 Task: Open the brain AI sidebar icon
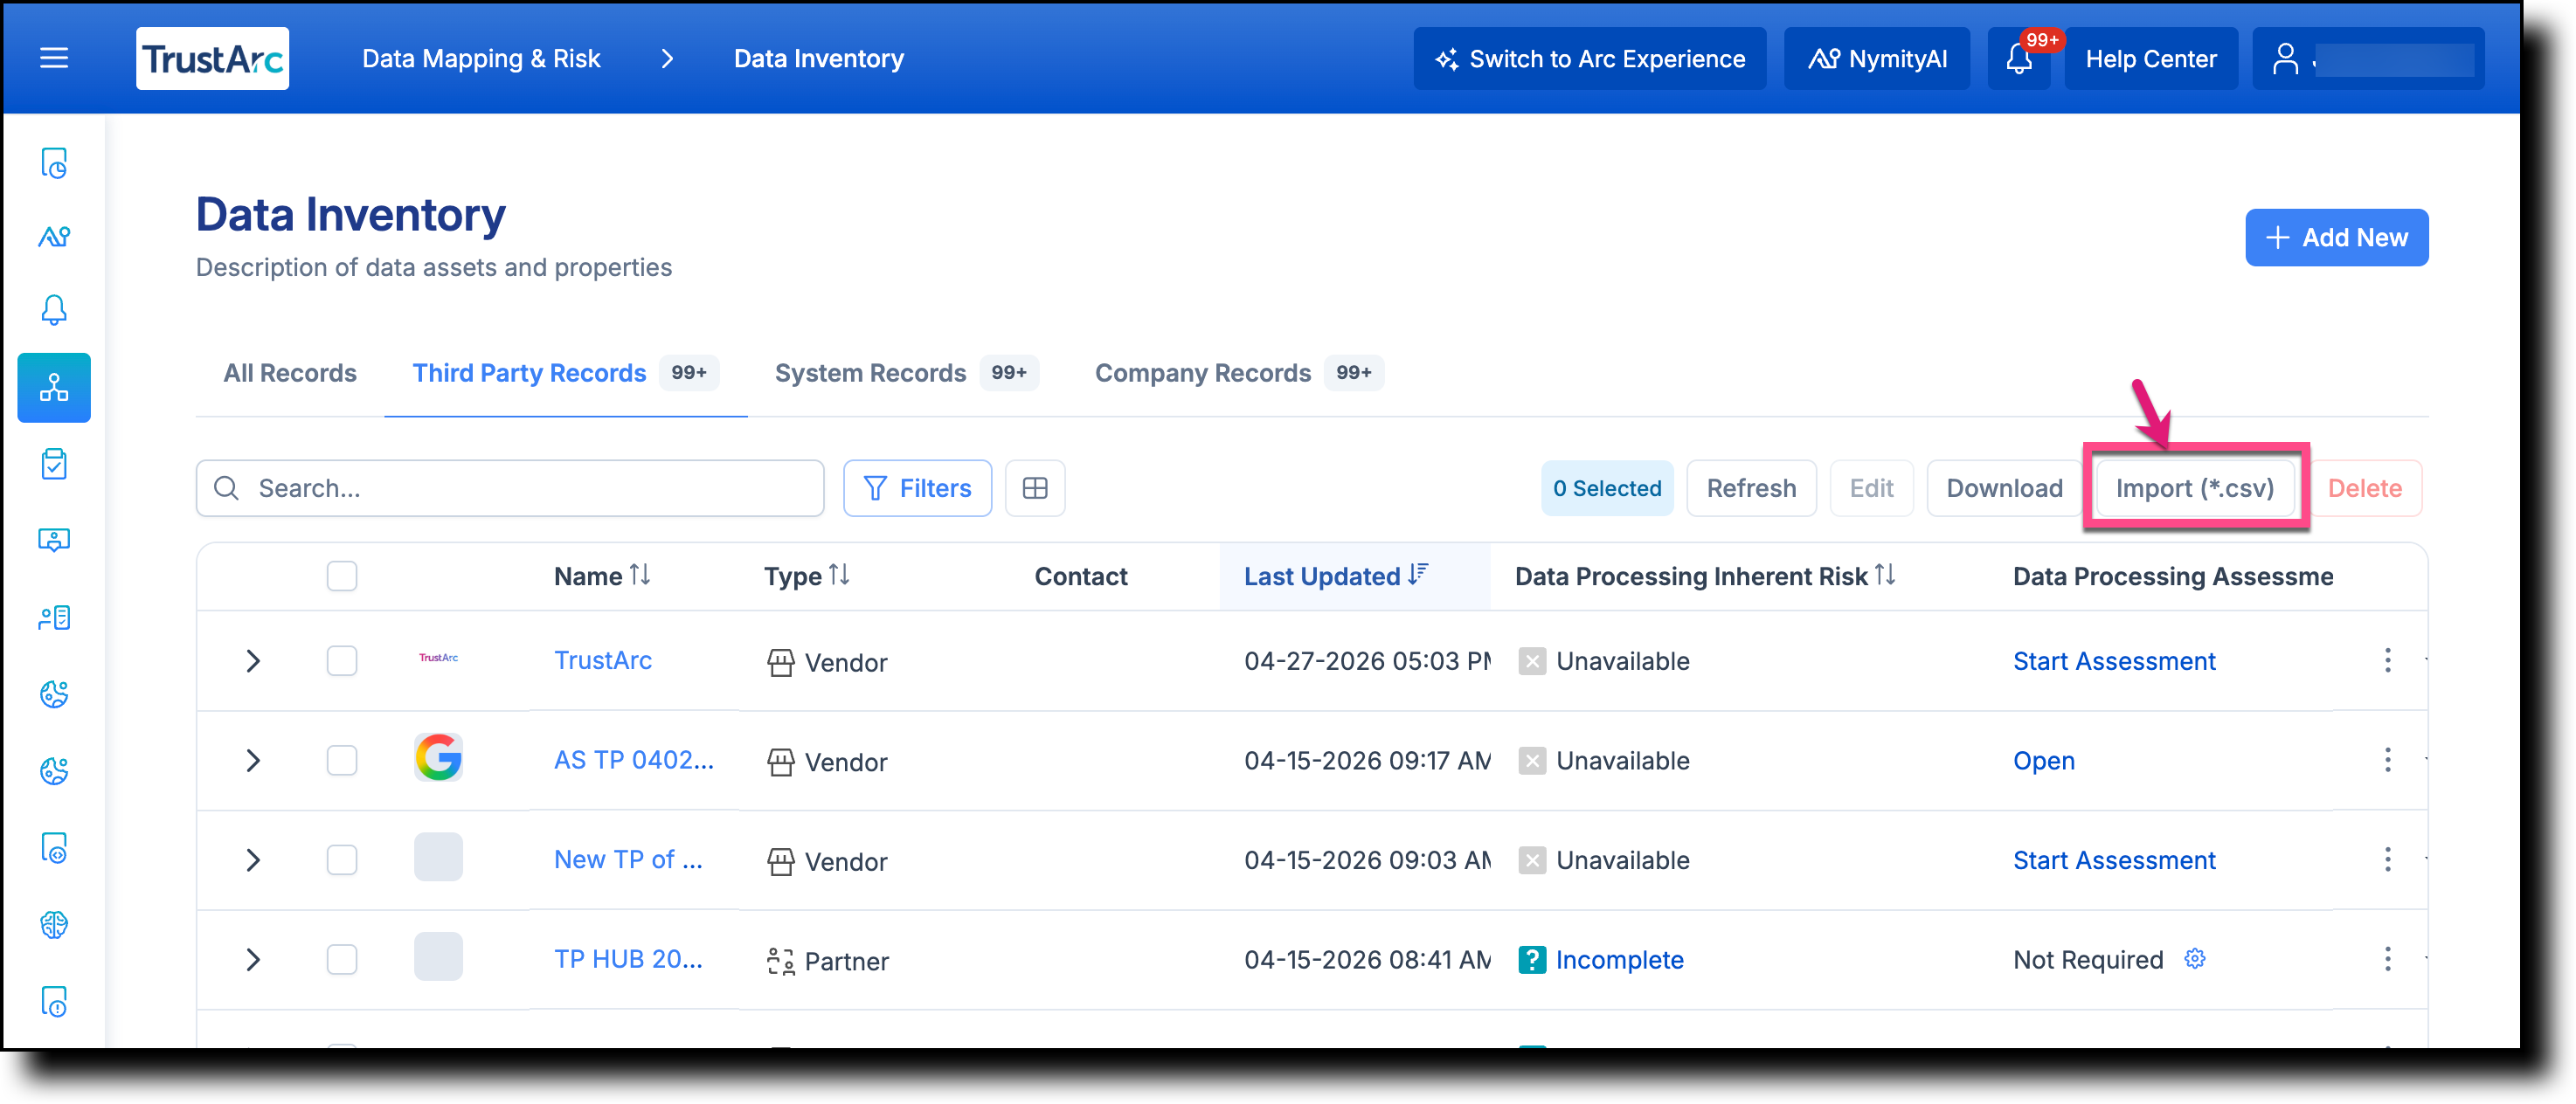click(x=54, y=925)
